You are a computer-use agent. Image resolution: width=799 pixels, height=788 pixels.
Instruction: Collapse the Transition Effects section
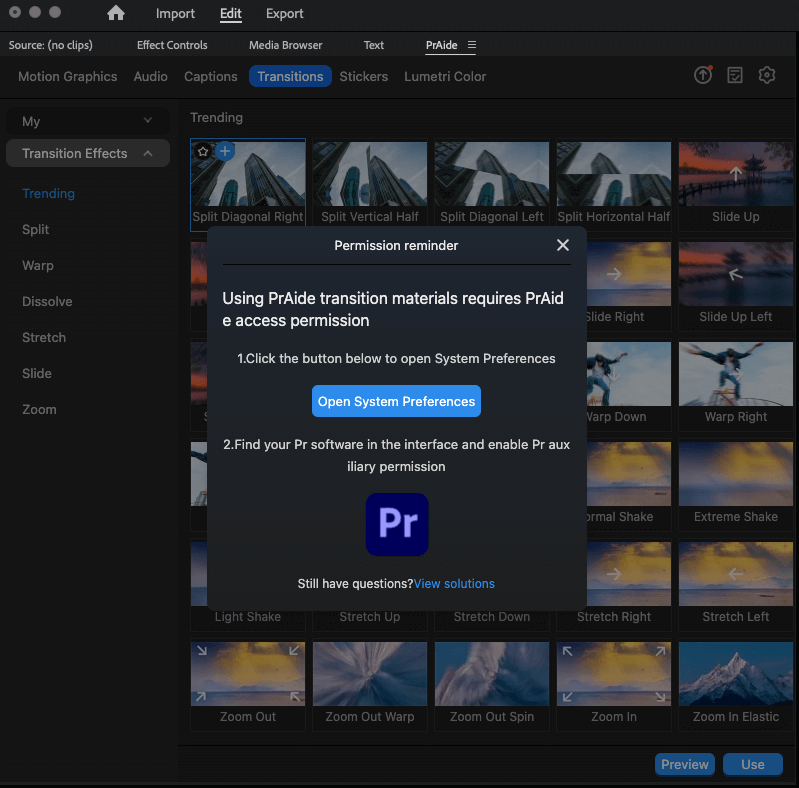pos(88,153)
